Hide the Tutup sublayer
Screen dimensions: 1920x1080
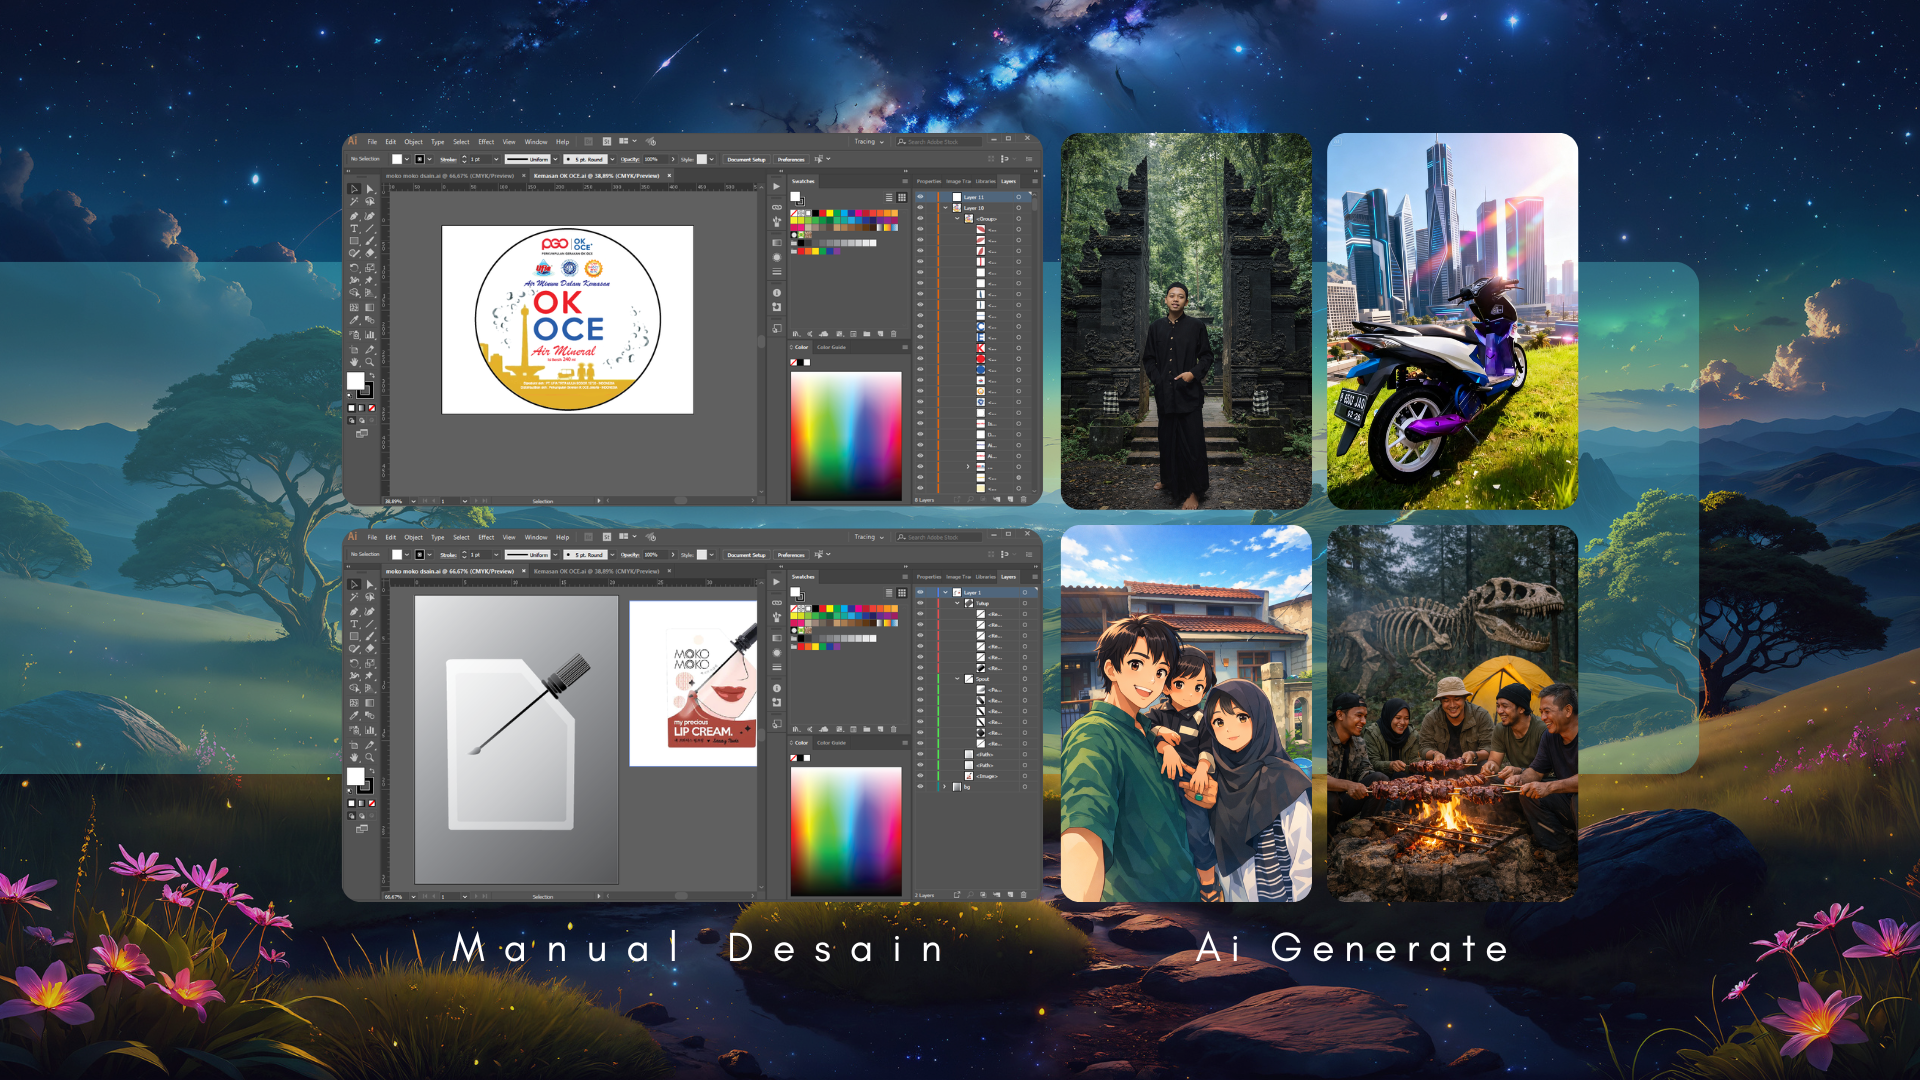click(921, 603)
